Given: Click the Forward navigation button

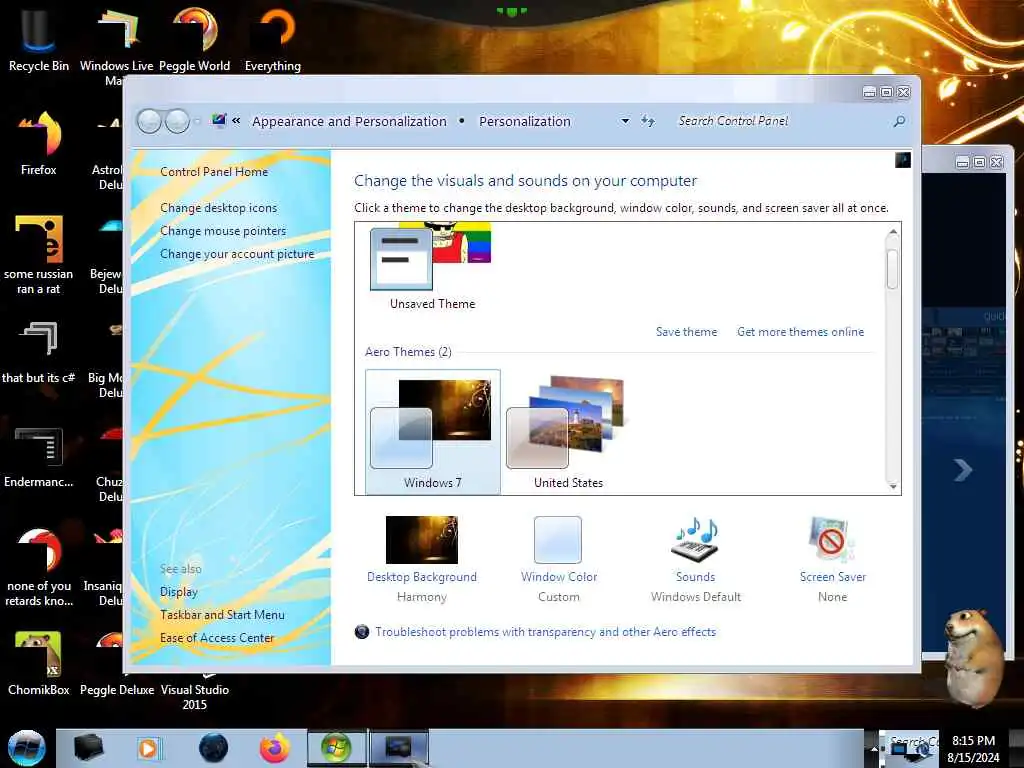Looking at the screenshot, I should click(177, 121).
